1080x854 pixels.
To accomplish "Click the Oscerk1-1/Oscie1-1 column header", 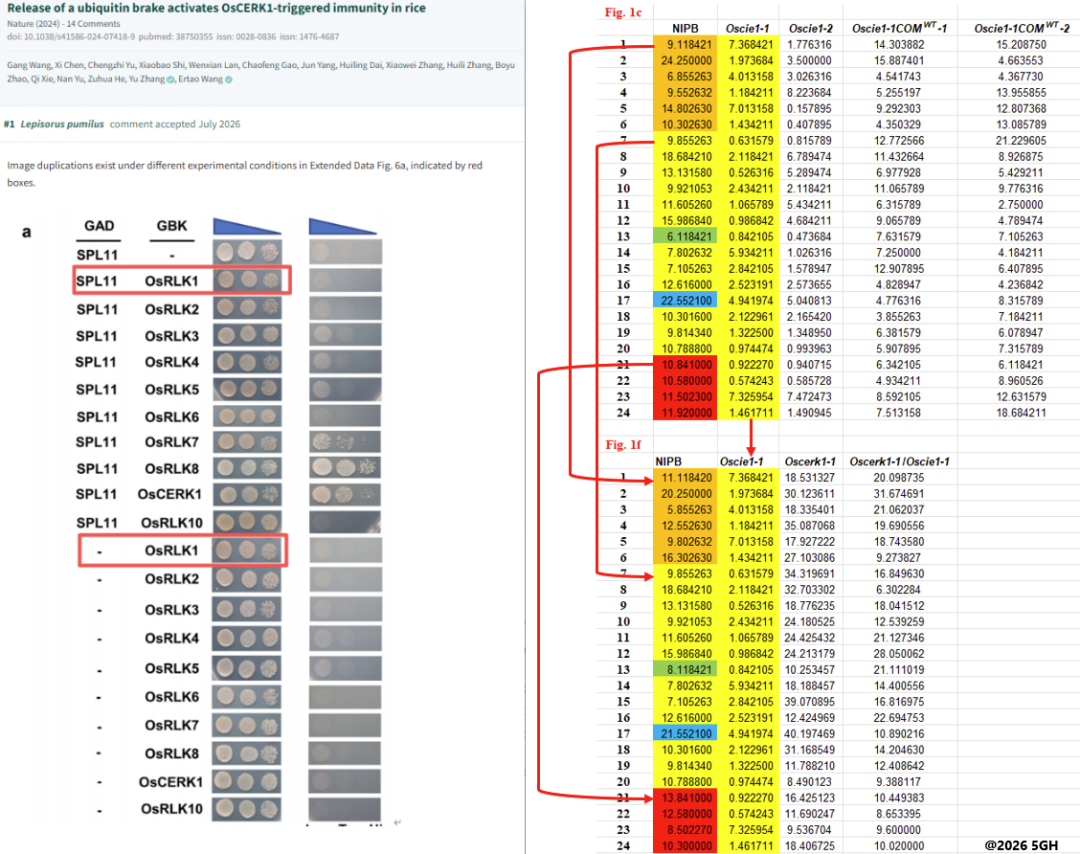I will click(900, 461).
